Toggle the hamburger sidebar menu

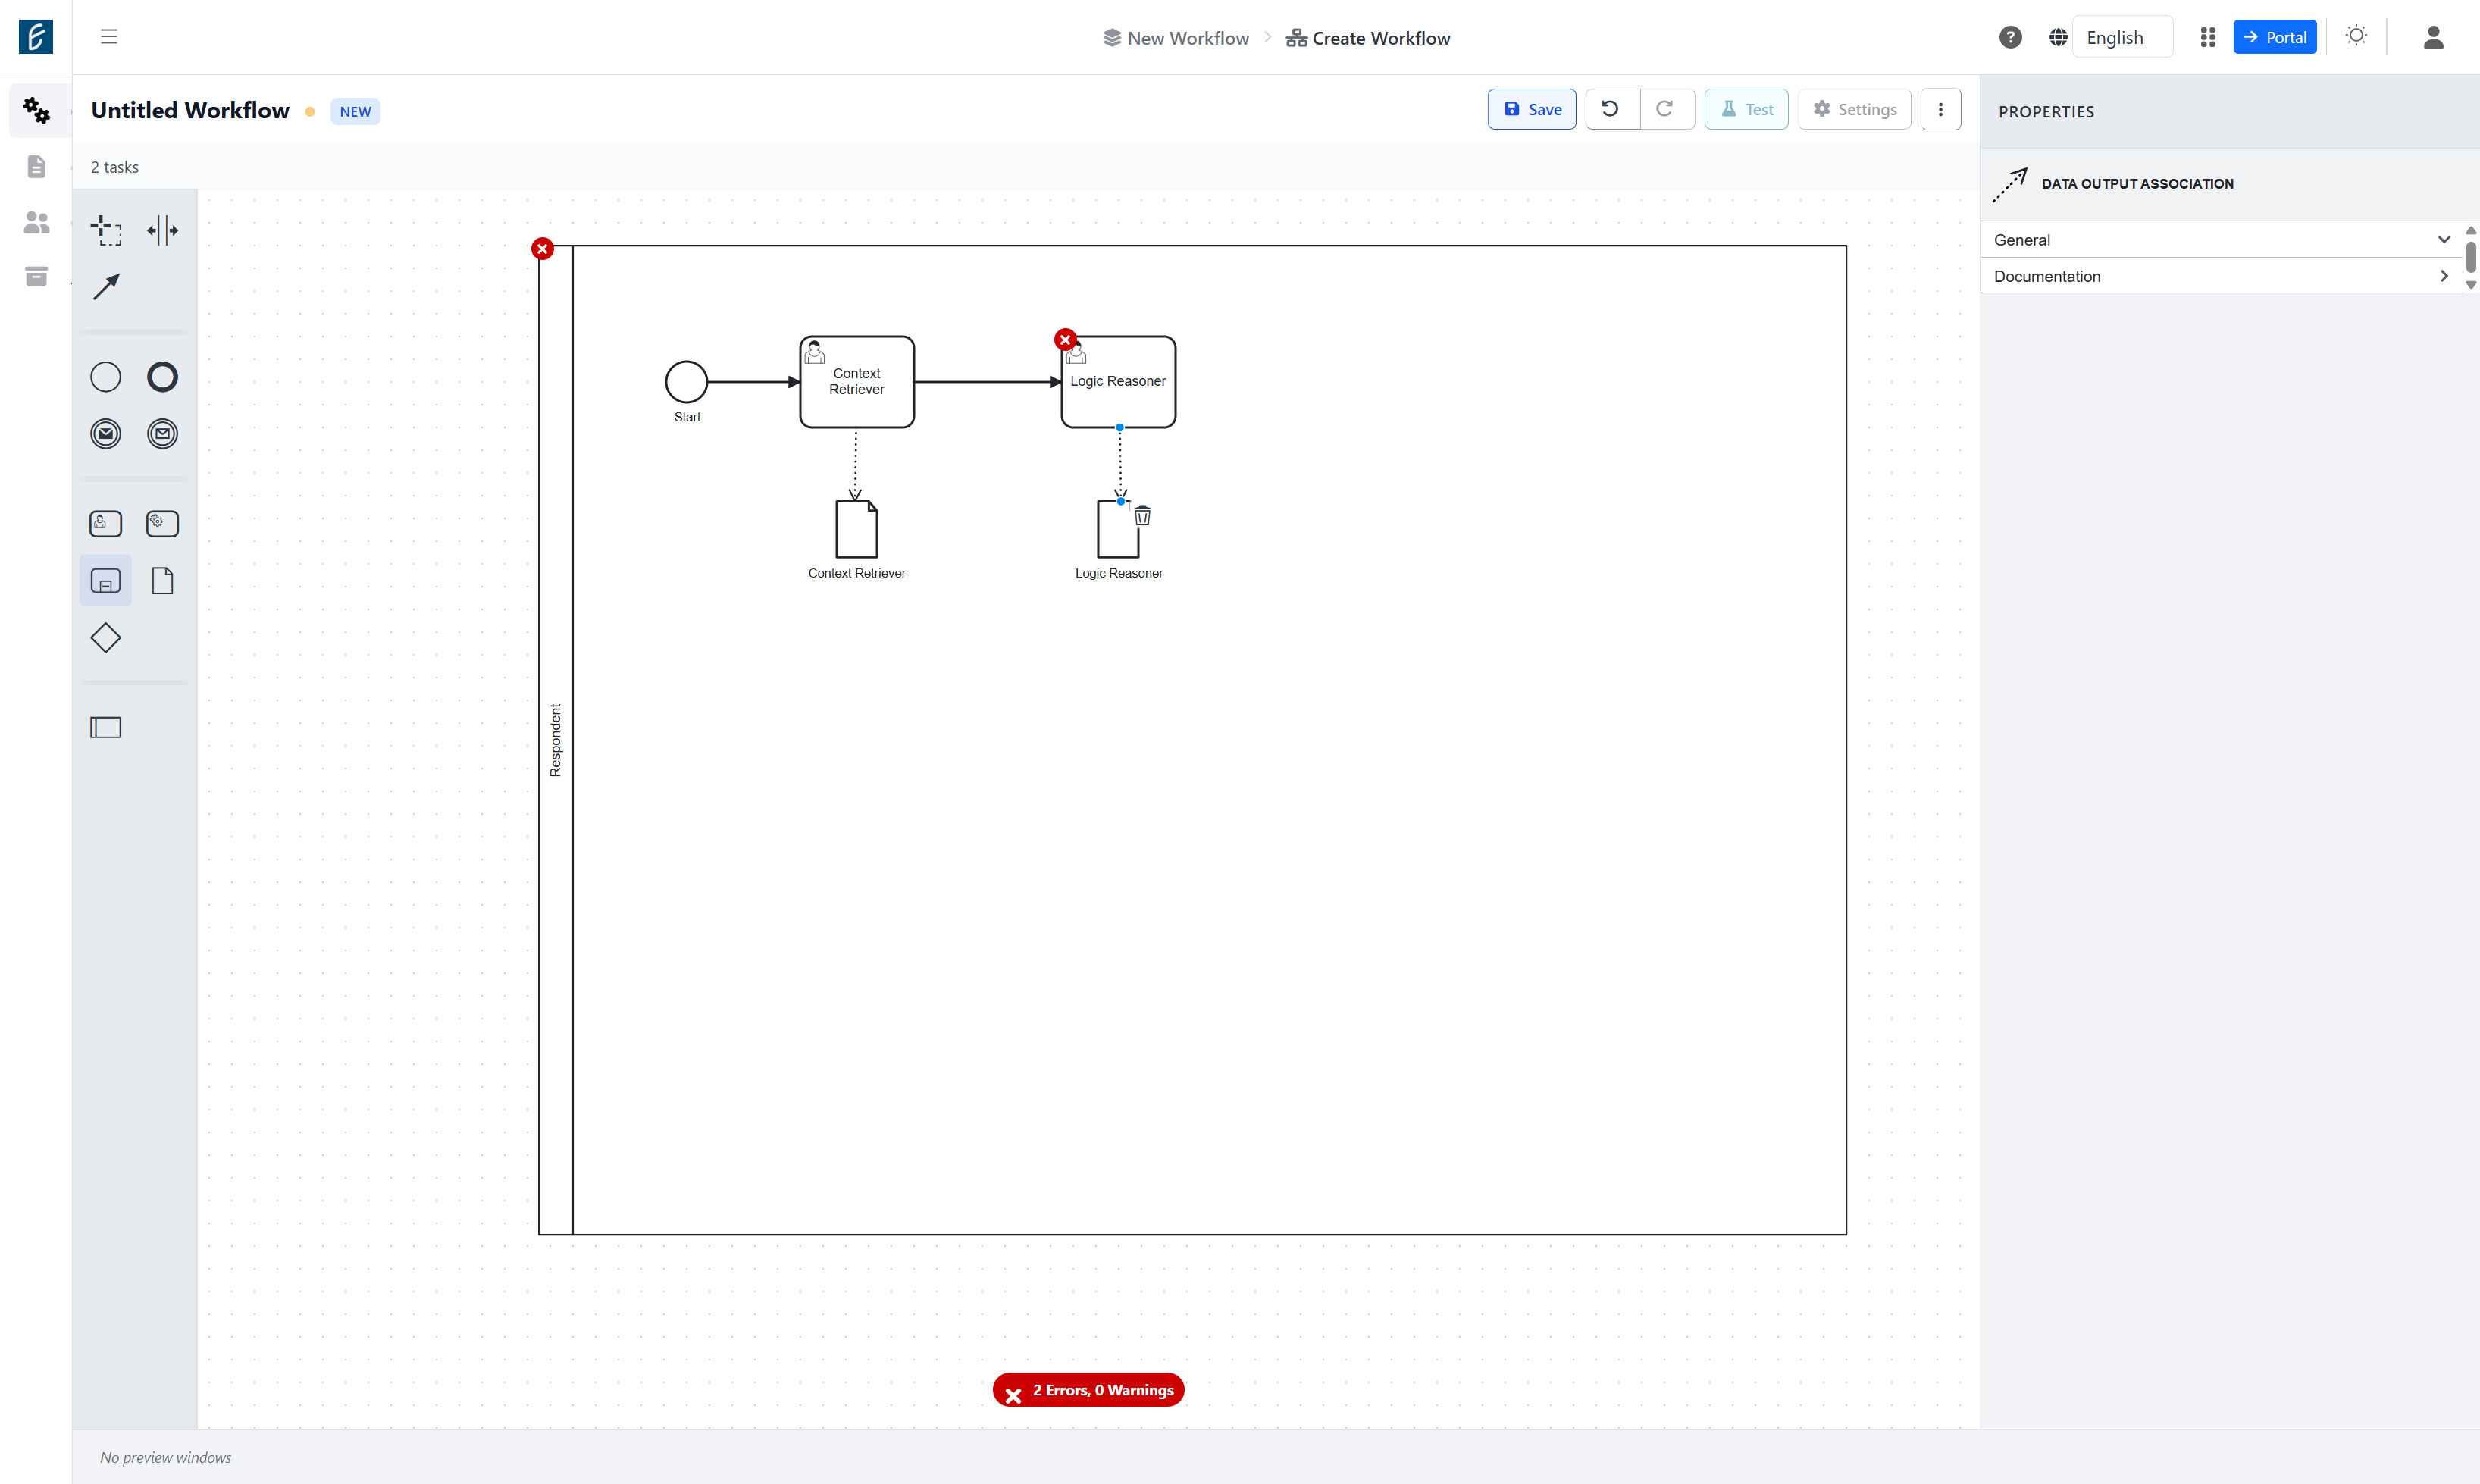point(109,37)
